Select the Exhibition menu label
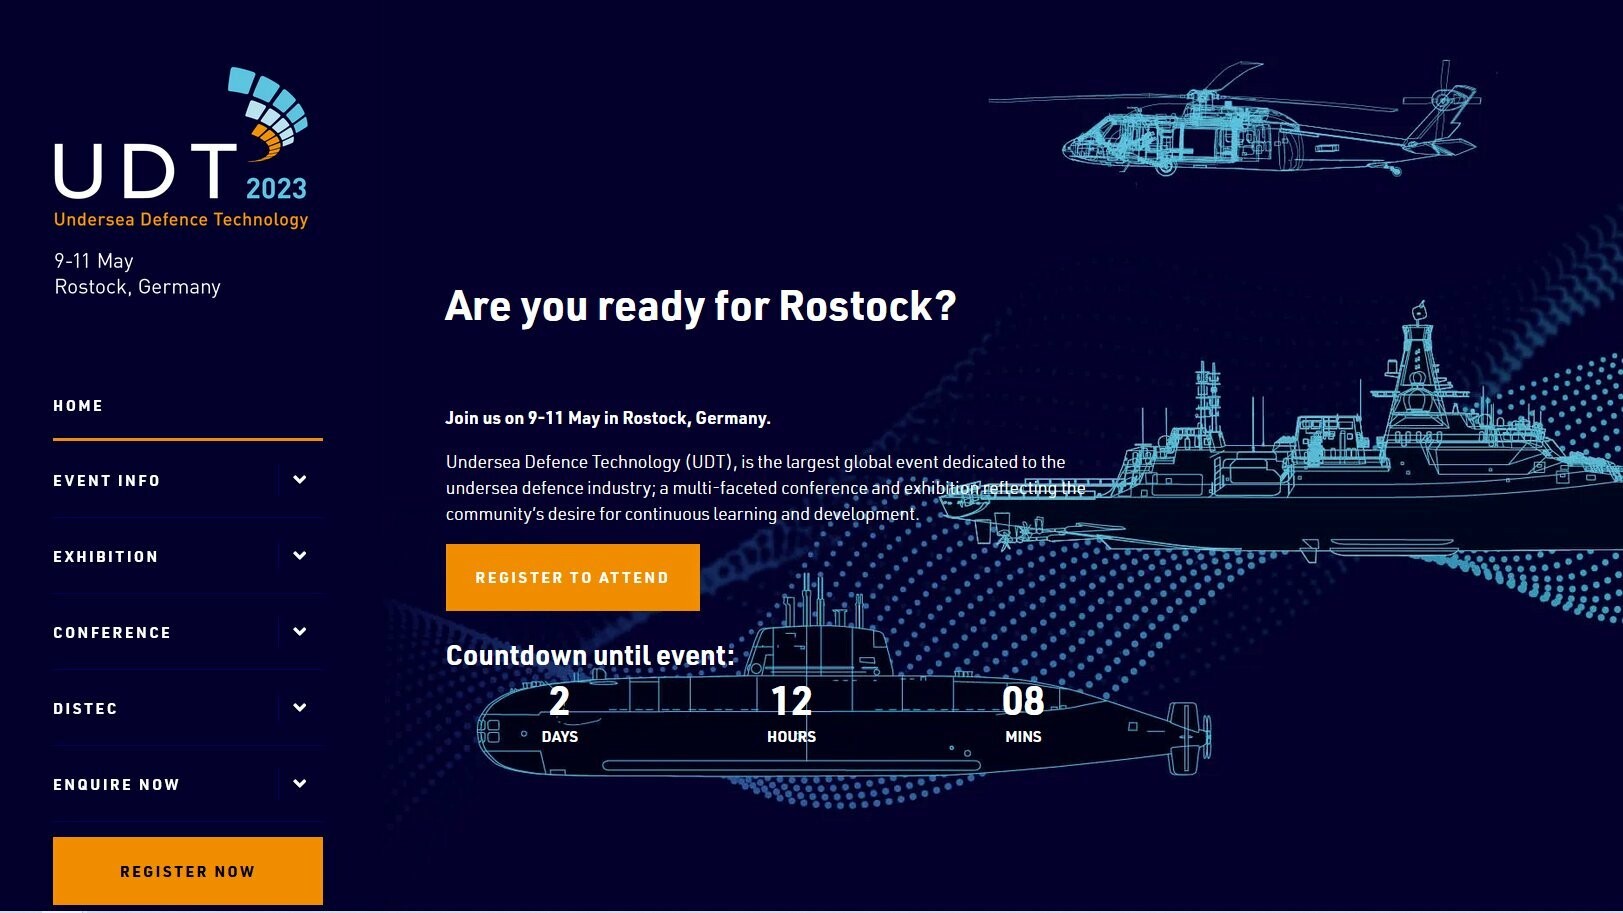Screen dimensions: 1623x913 pyautogui.click(x=106, y=557)
